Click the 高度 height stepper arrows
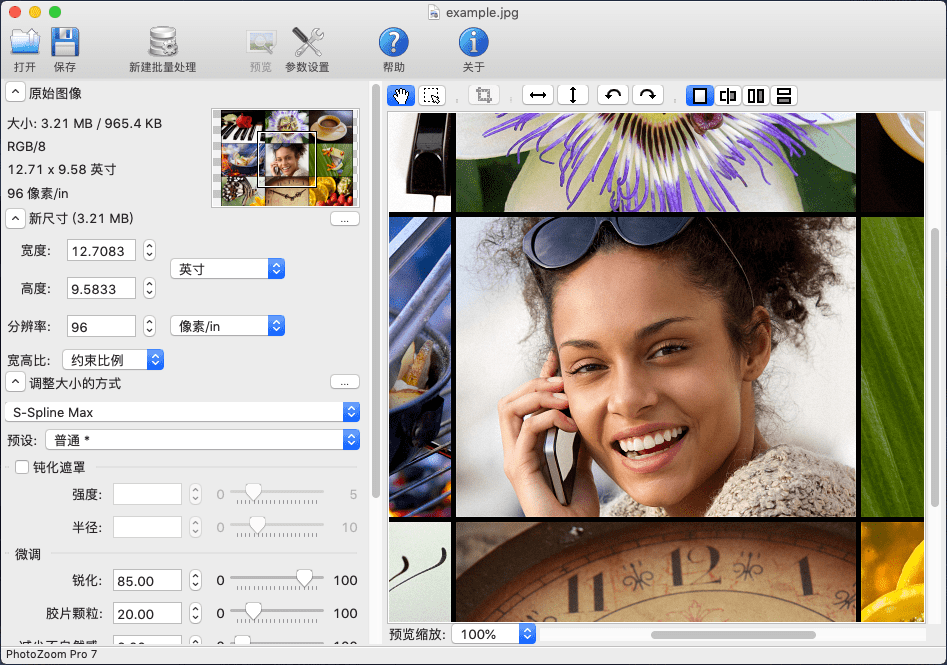This screenshot has height=665, width=947. tap(150, 288)
